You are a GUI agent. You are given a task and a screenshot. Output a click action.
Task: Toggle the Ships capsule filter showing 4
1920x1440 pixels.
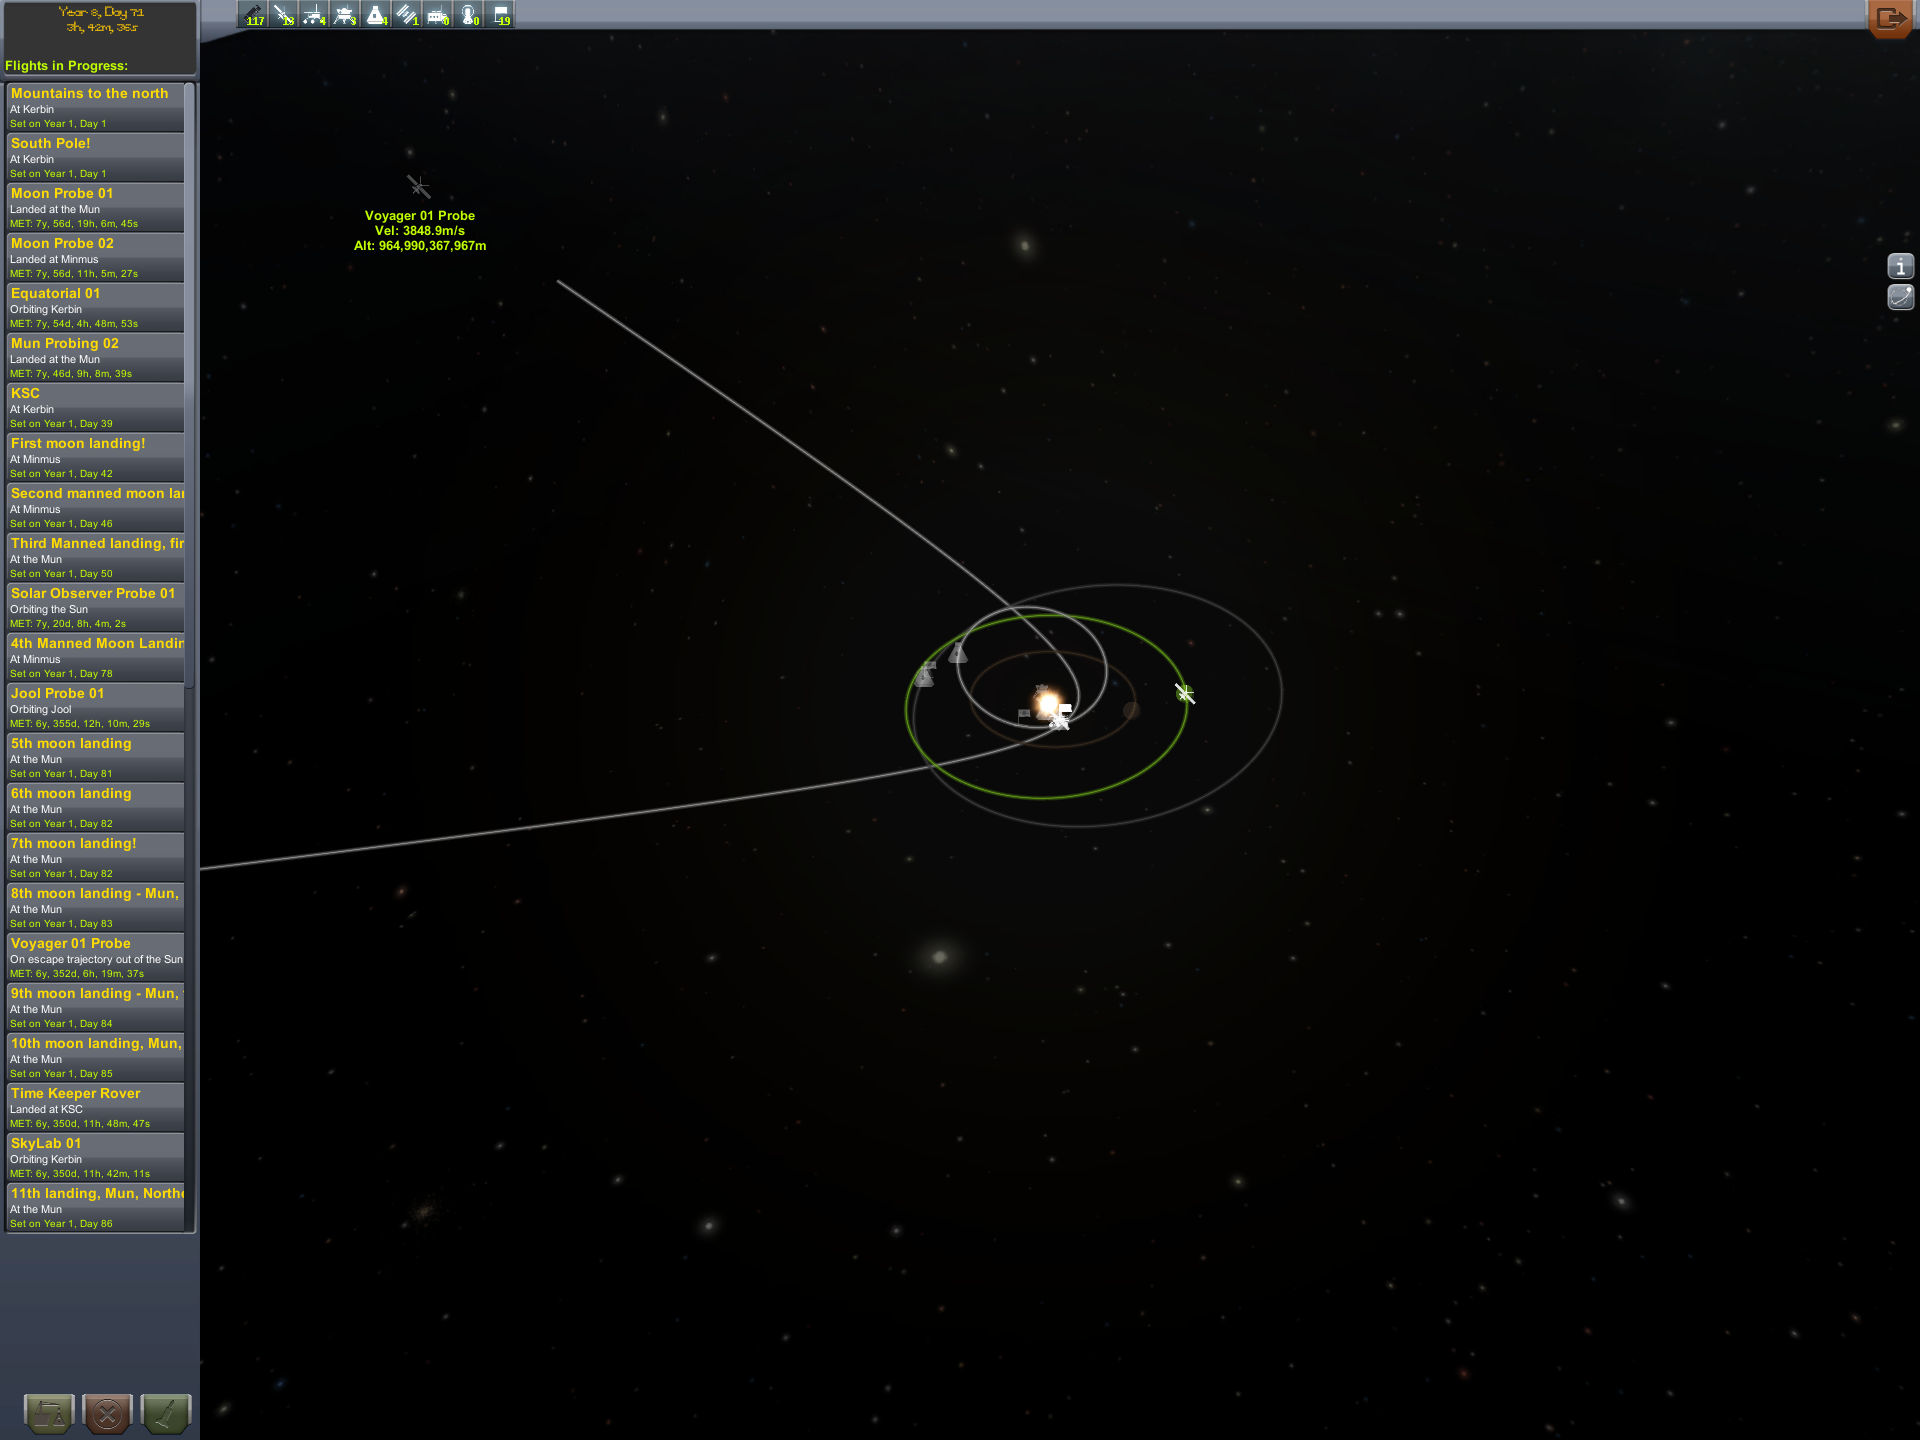click(x=377, y=14)
